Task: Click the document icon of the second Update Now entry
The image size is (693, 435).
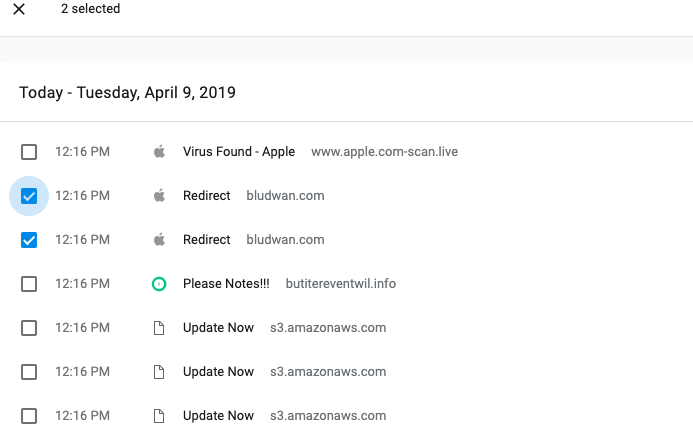Action: pyautogui.click(x=158, y=372)
